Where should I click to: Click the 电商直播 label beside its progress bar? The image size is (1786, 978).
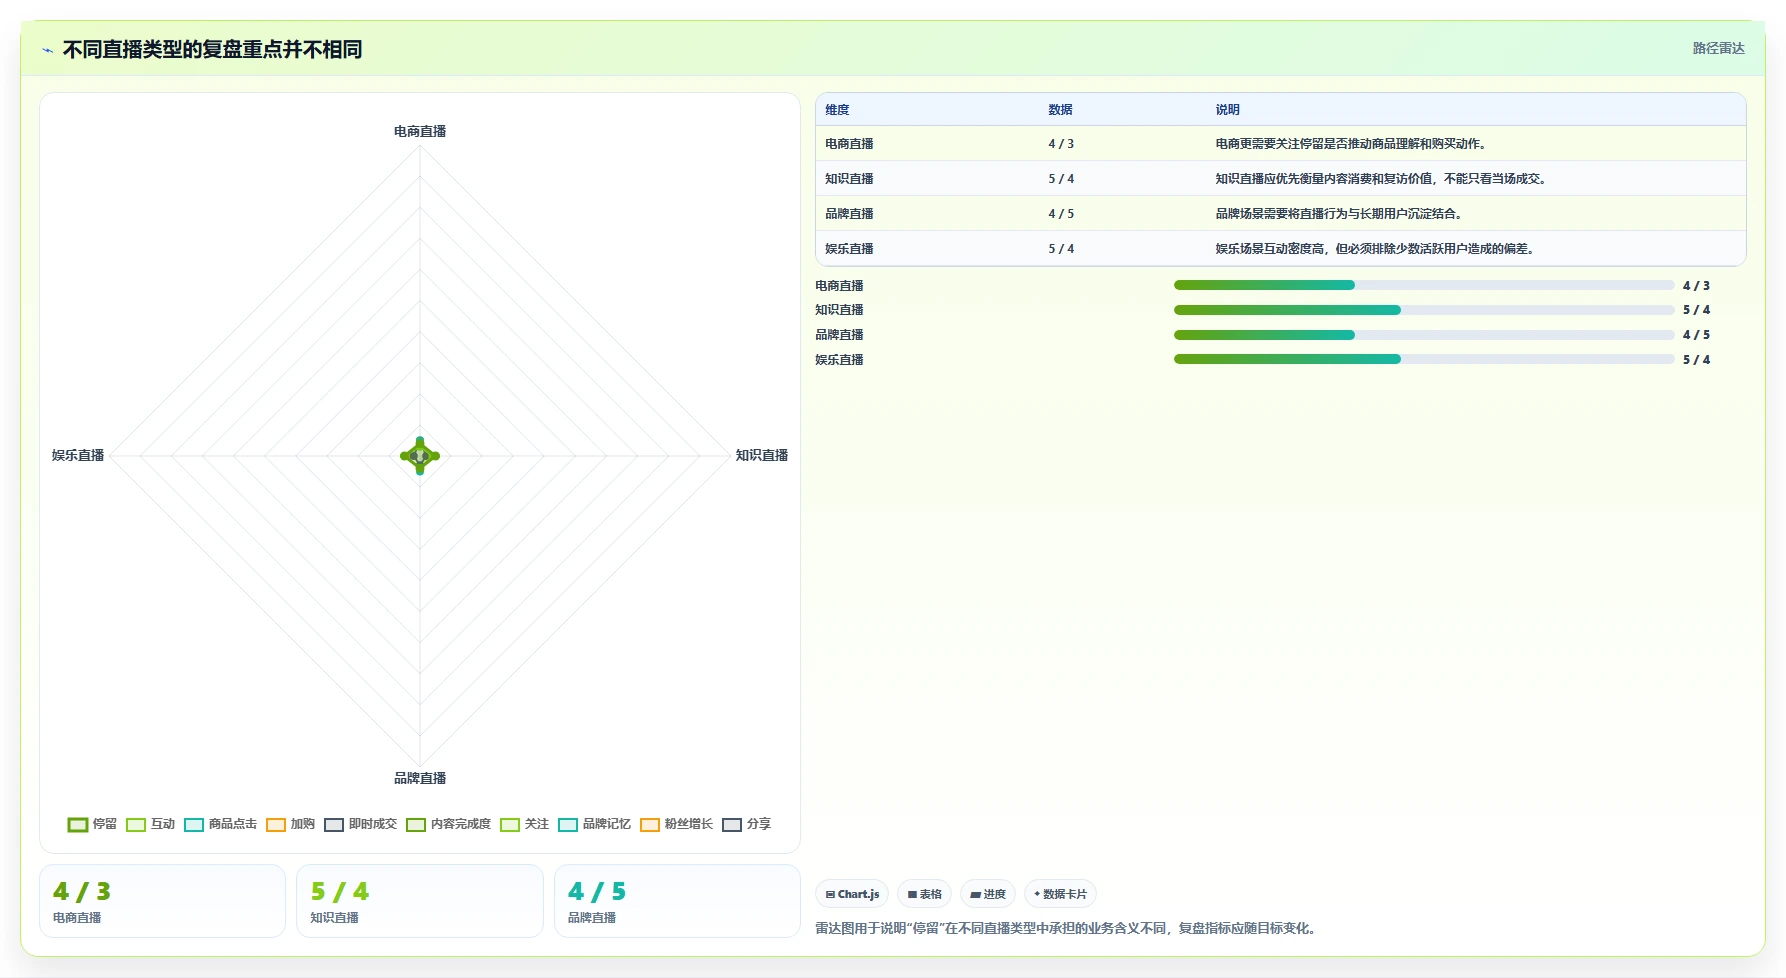[x=839, y=286]
